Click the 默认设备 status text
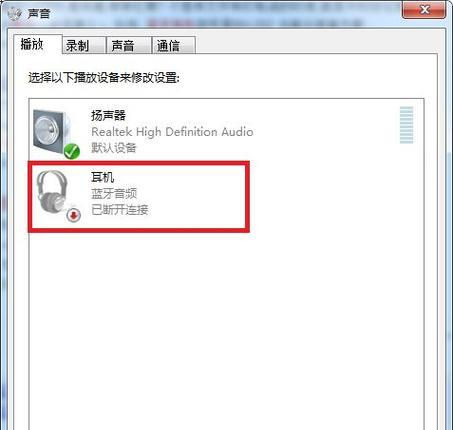453x430 pixels. click(114, 147)
